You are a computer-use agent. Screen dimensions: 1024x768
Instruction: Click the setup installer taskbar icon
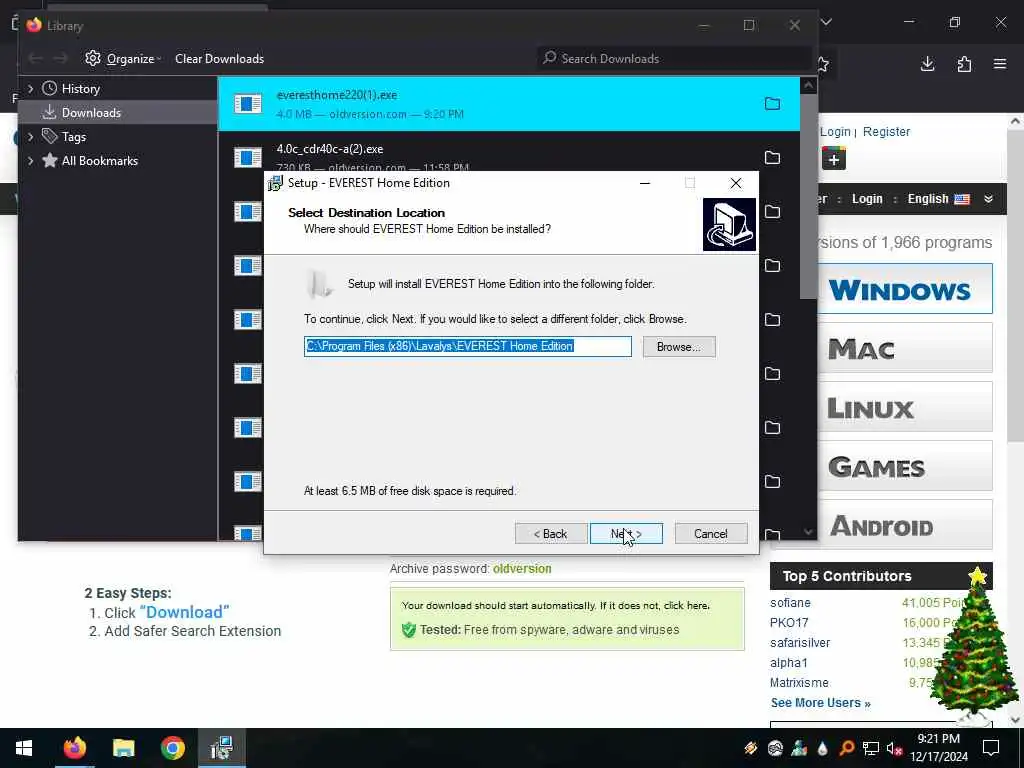(x=222, y=748)
